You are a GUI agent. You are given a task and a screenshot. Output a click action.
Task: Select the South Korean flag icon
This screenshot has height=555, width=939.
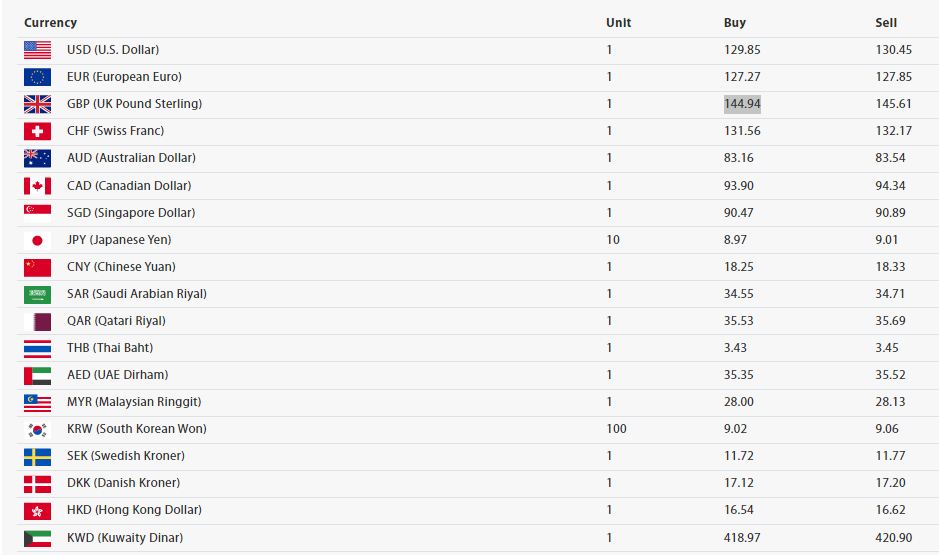pyautogui.click(x=37, y=429)
